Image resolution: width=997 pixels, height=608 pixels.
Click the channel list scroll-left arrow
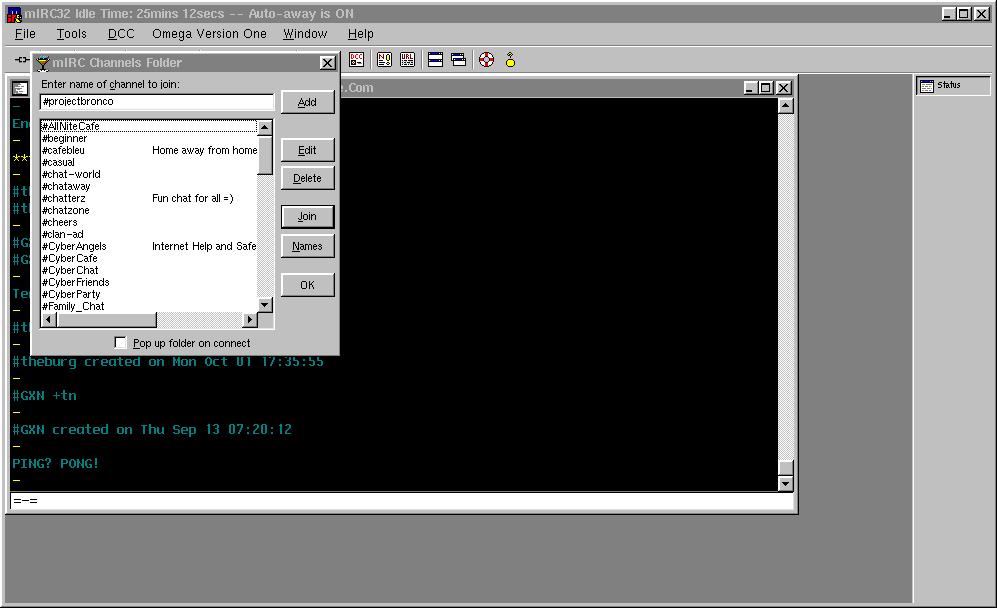point(48,319)
